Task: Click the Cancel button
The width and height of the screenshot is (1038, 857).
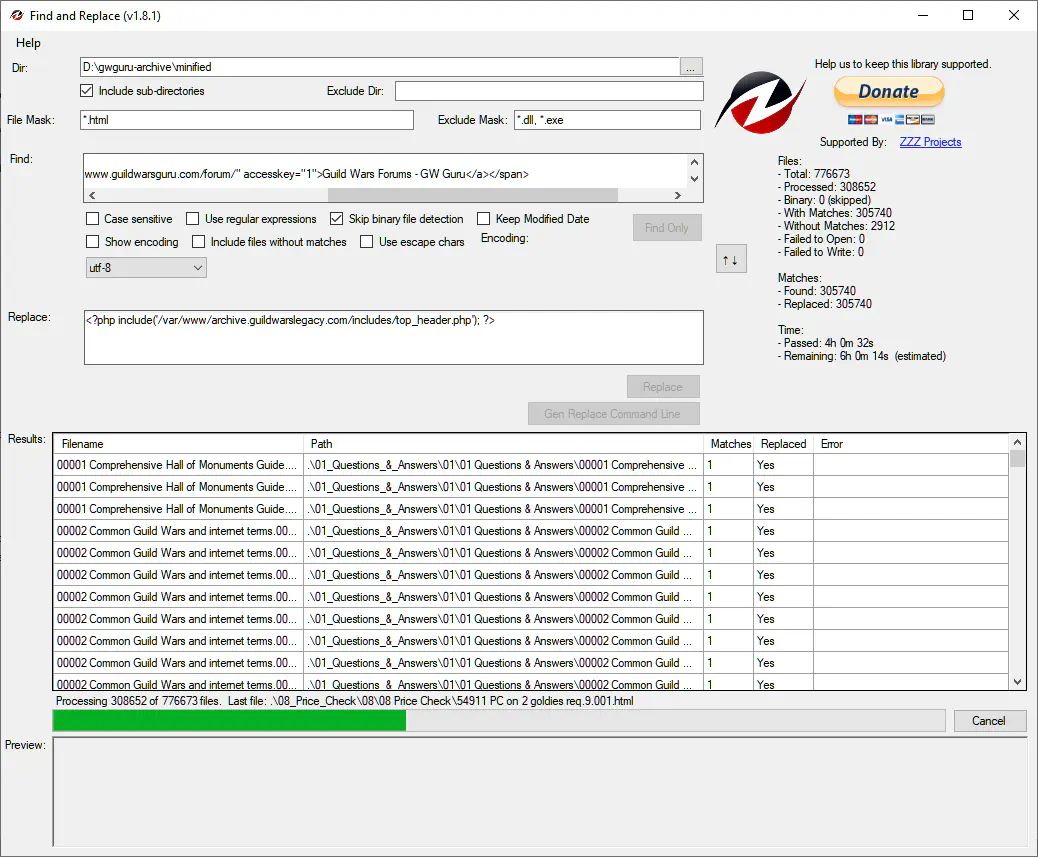Action: pos(988,721)
